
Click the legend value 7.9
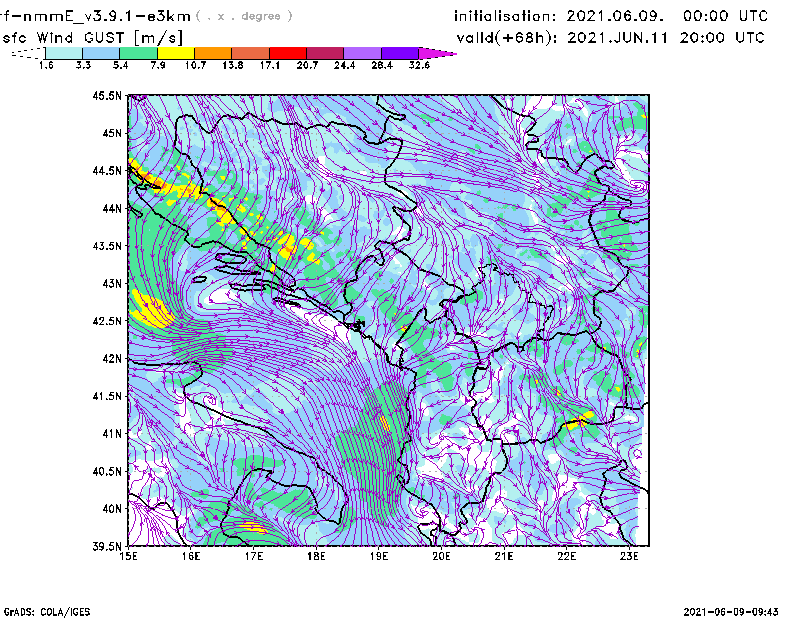click(158, 65)
